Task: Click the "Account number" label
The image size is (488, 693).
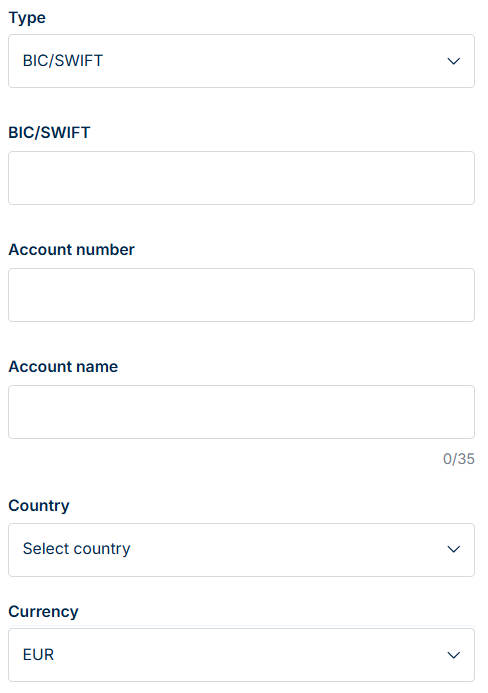Action: [x=72, y=250]
